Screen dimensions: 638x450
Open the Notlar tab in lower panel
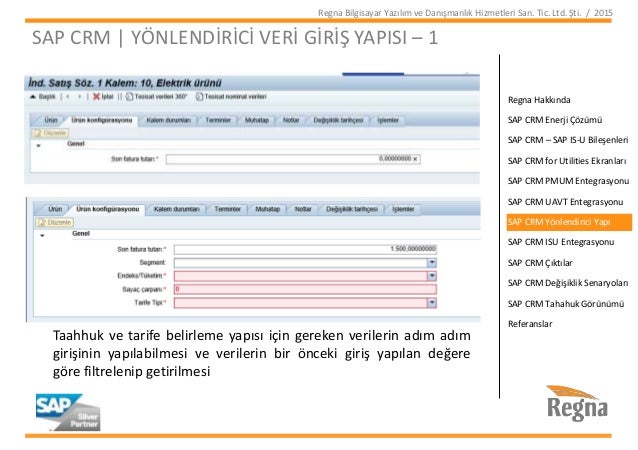pyautogui.click(x=303, y=209)
